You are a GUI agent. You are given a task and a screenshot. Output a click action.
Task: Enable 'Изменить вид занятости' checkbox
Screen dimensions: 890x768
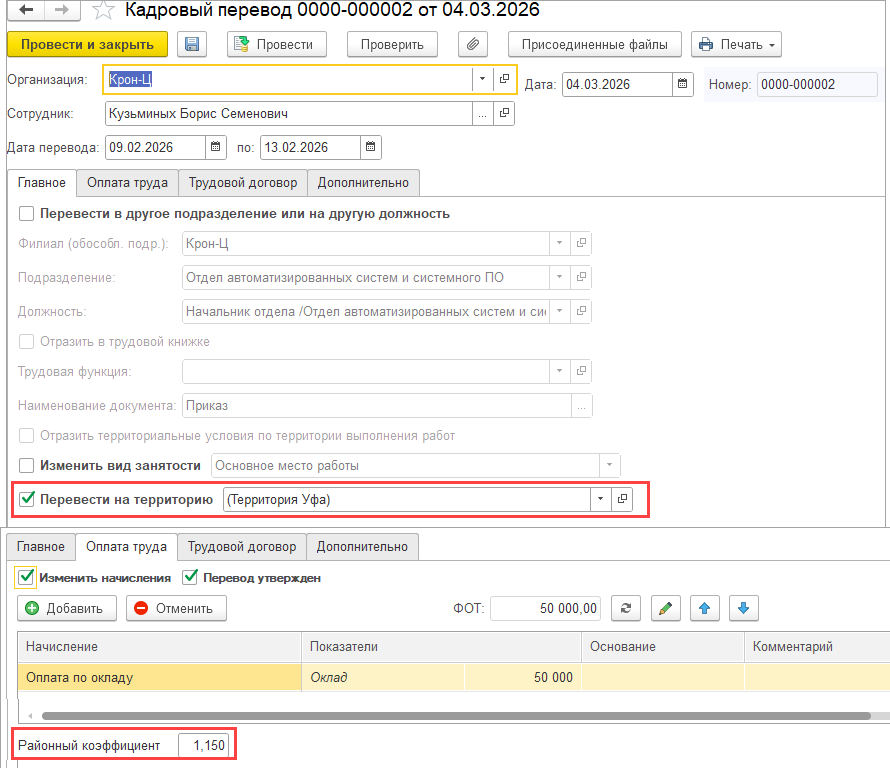click(x=27, y=465)
